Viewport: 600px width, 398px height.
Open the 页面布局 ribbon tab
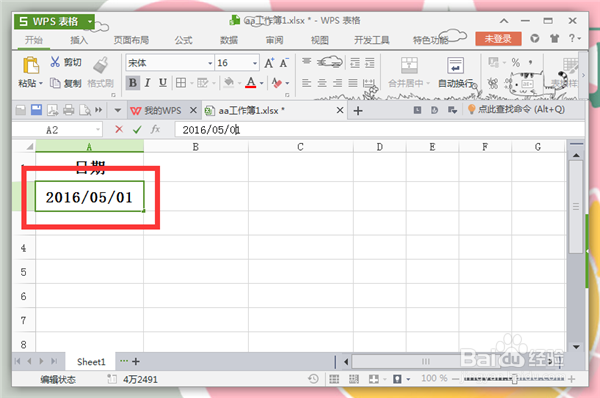(x=131, y=40)
